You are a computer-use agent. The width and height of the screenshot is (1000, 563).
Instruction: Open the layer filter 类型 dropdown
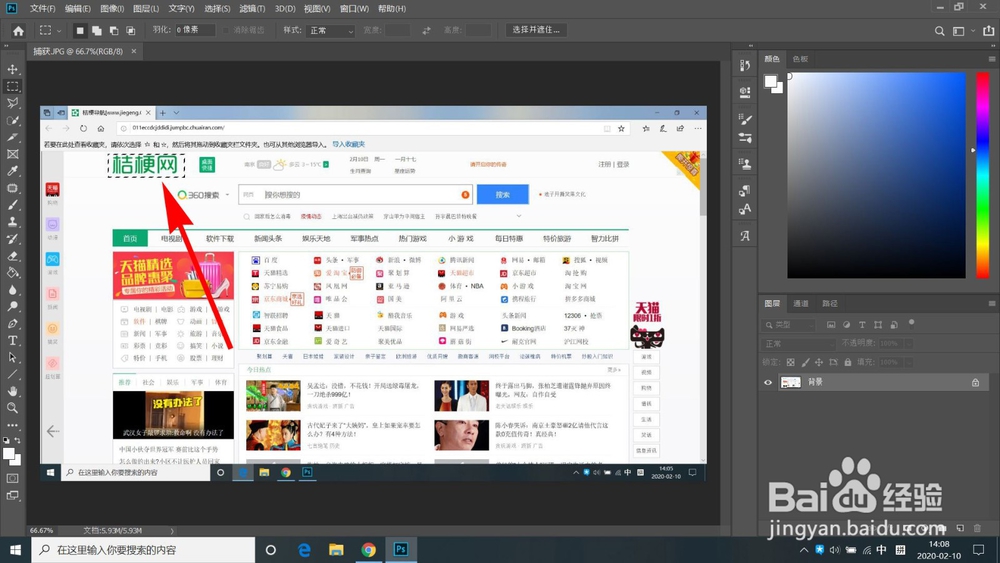pyautogui.click(x=790, y=325)
